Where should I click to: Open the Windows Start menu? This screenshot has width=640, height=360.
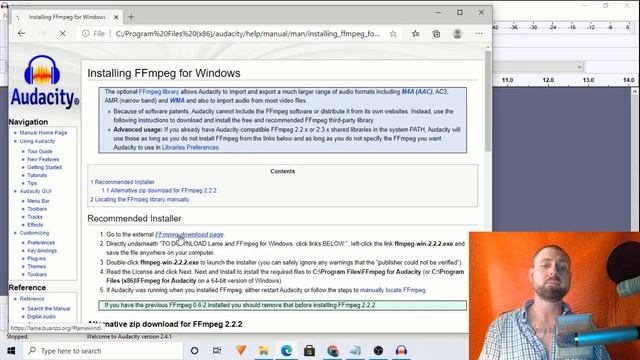click(x=11, y=351)
